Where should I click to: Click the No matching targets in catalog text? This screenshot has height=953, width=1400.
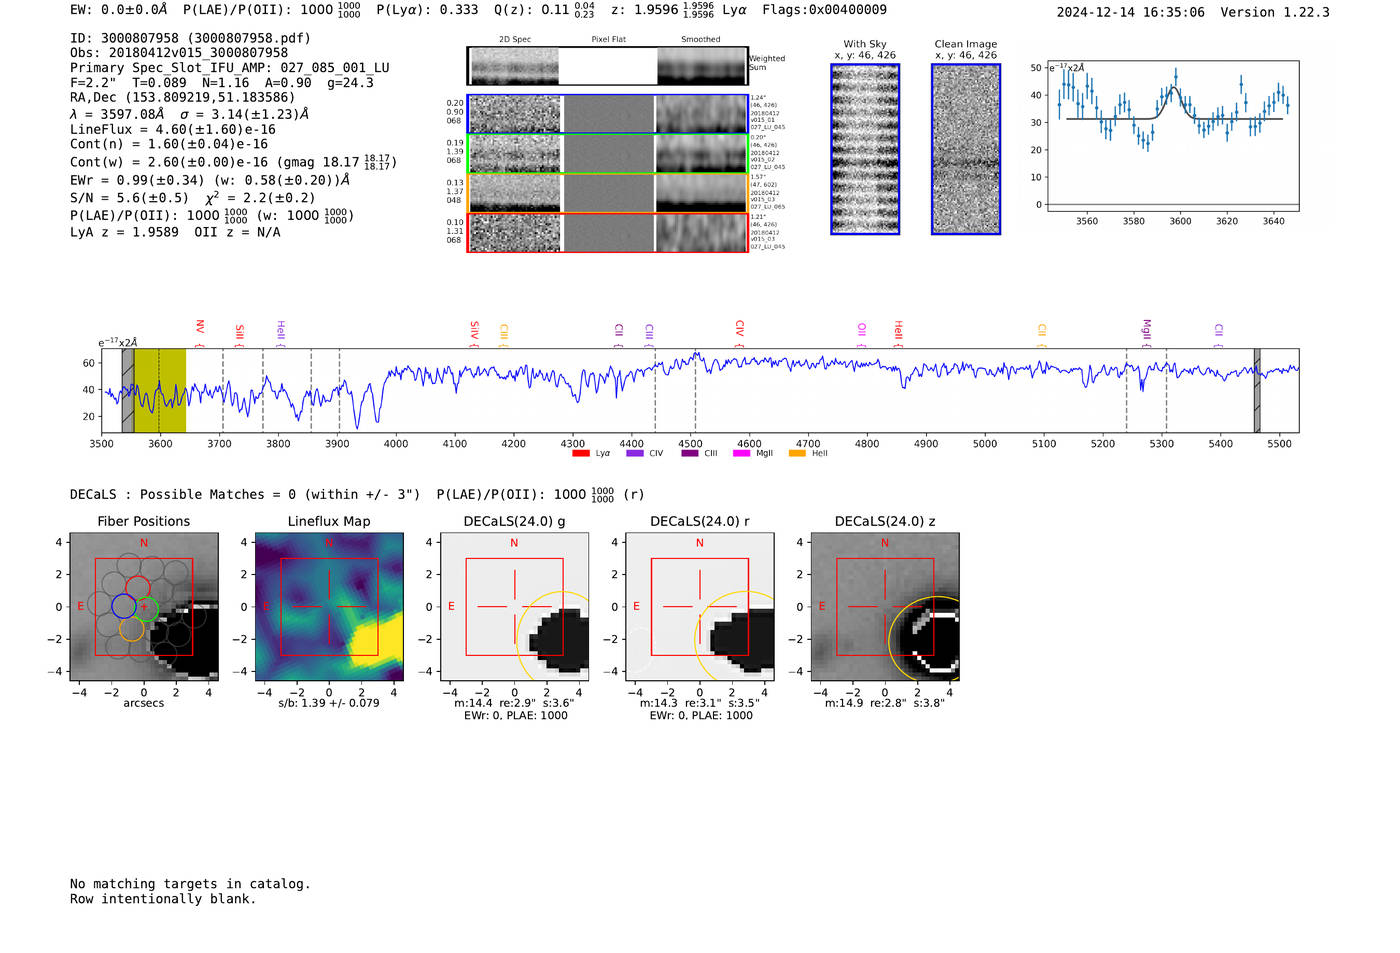[190, 884]
